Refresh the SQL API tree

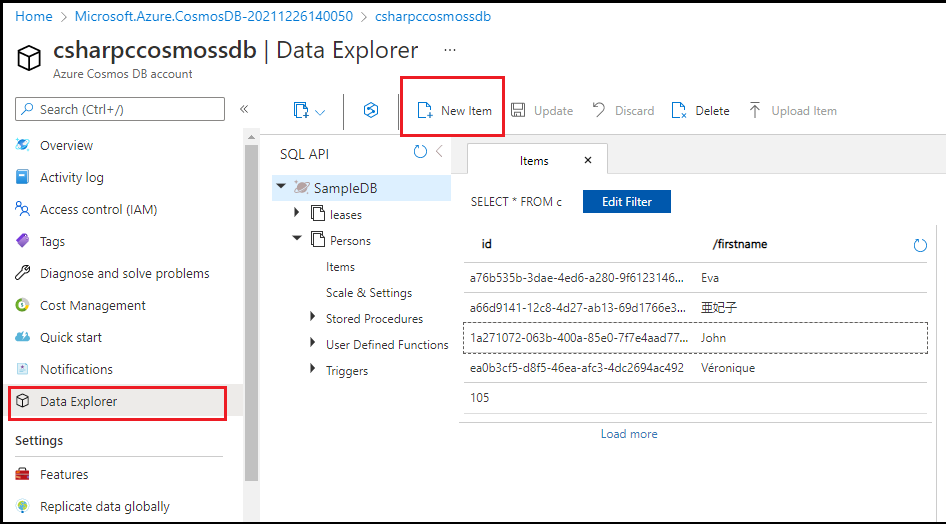click(x=420, y=153)
